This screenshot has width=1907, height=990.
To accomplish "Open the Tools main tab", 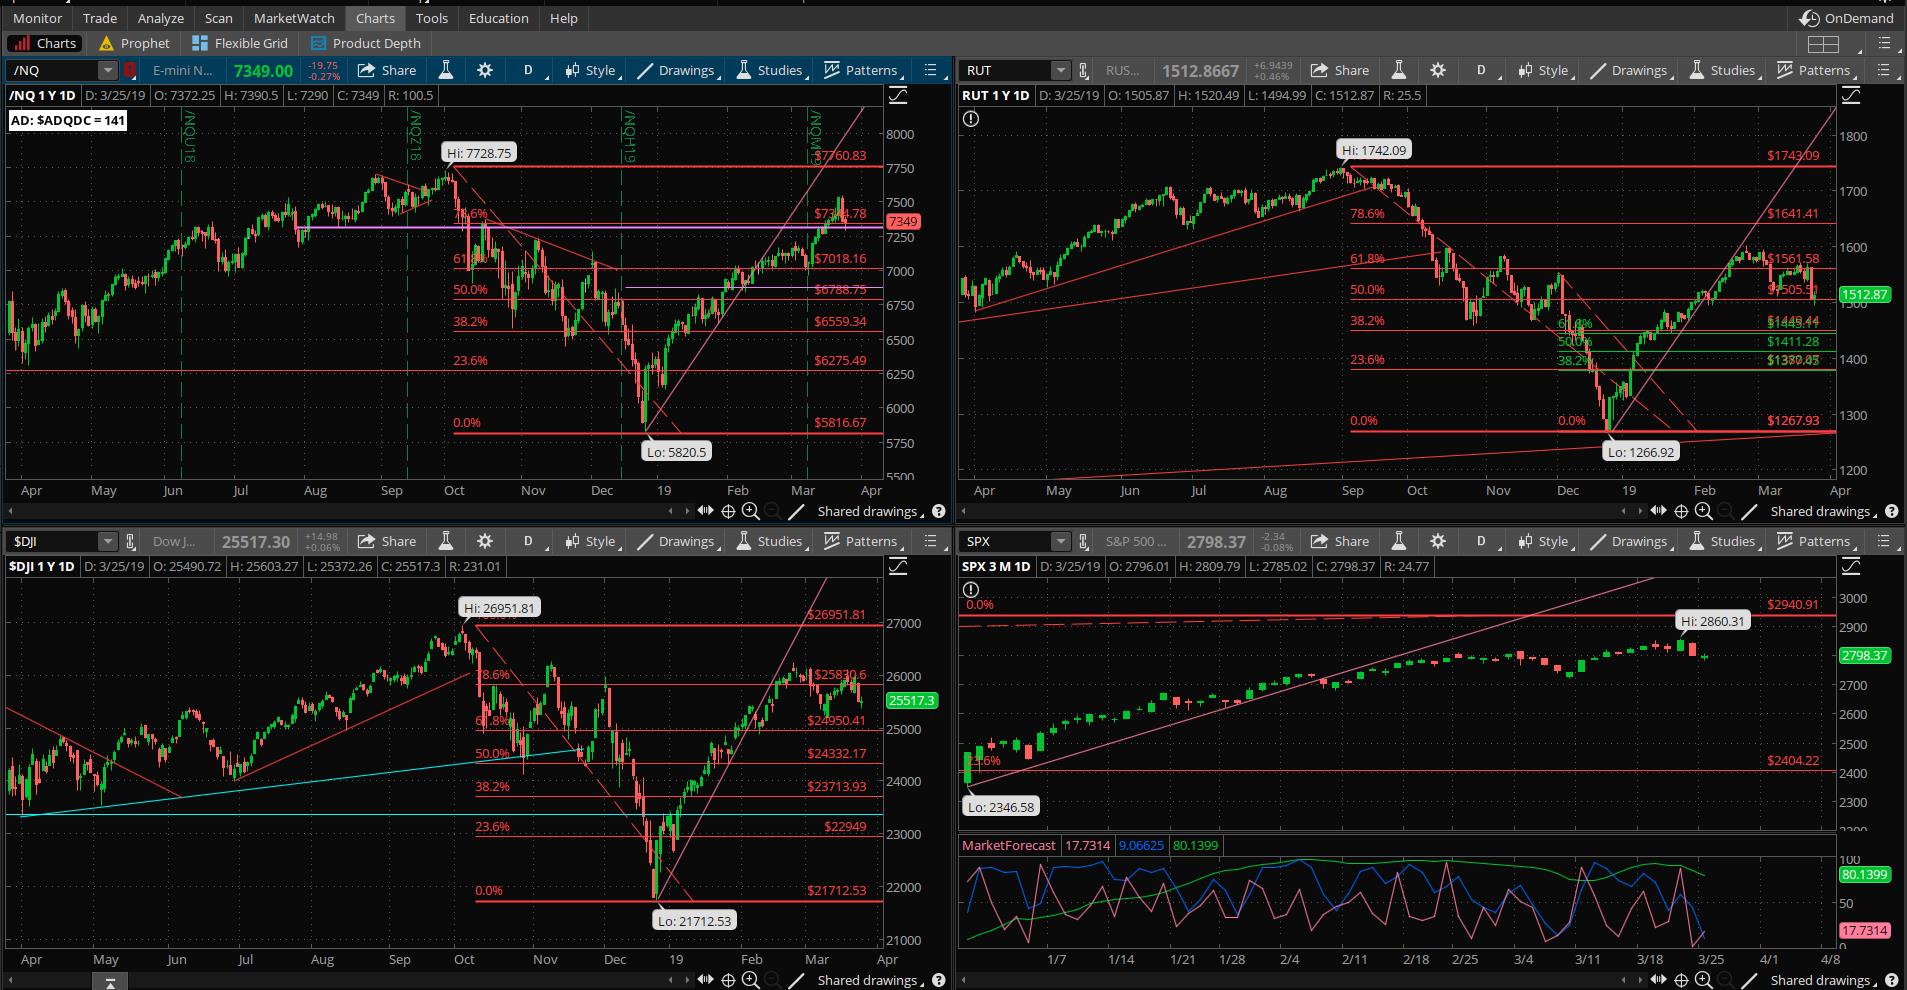I will click(432, 18).
